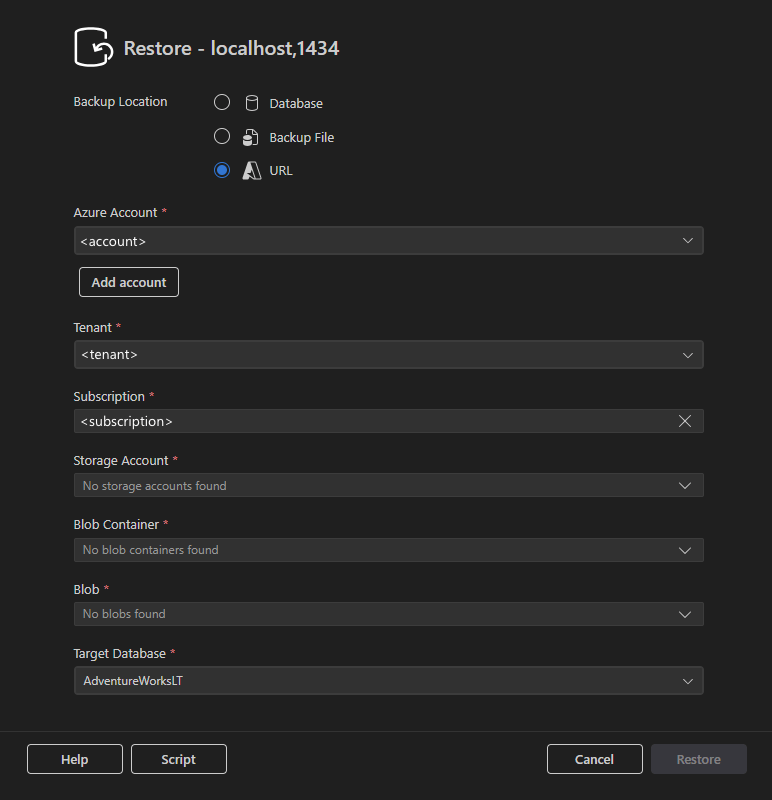The width and height of the screenshot is (772, 800).
Task: Click the Backup File icon
Action: coord(251,136)
